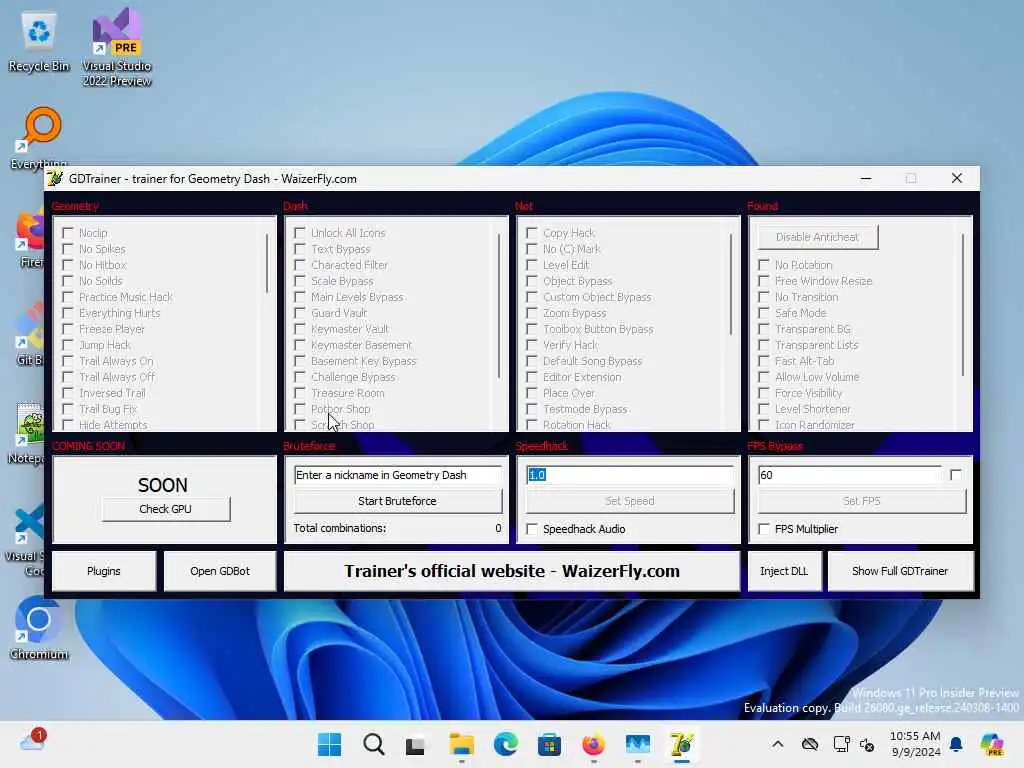Click the Set FPS button
1024x768 pixels.
coord(861,501)
